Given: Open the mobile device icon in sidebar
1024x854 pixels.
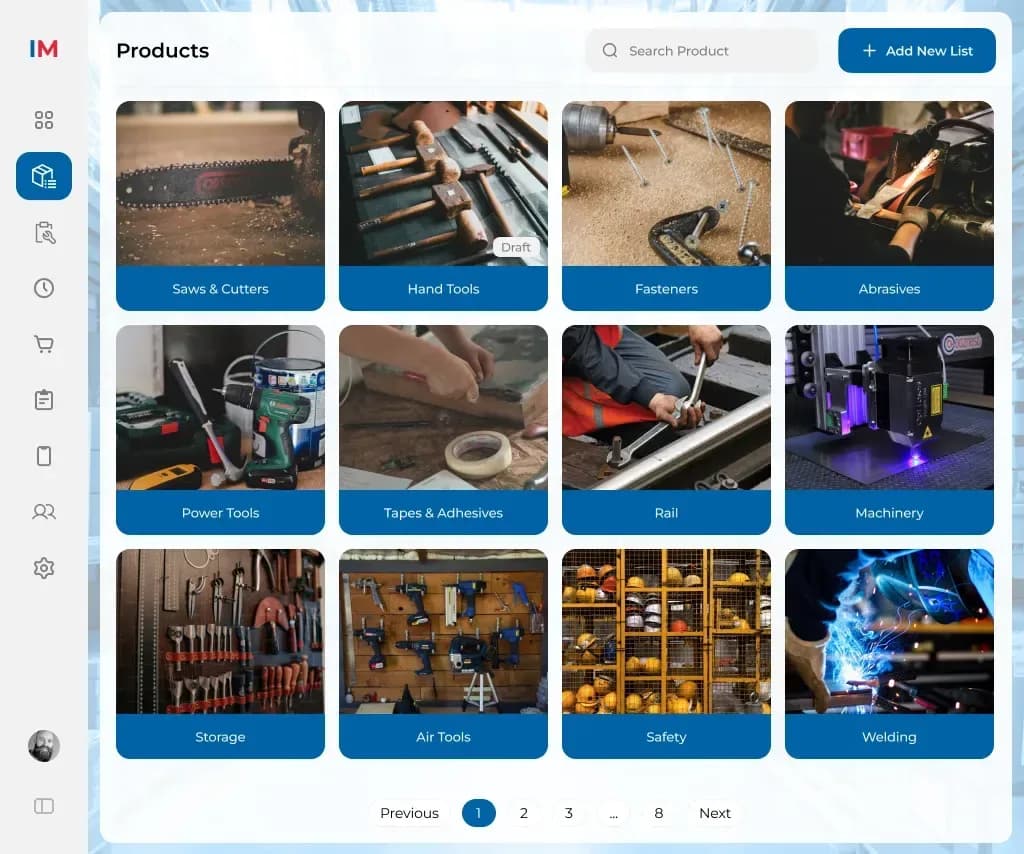Looking at the screenshot, I should [x=44, y=456].
